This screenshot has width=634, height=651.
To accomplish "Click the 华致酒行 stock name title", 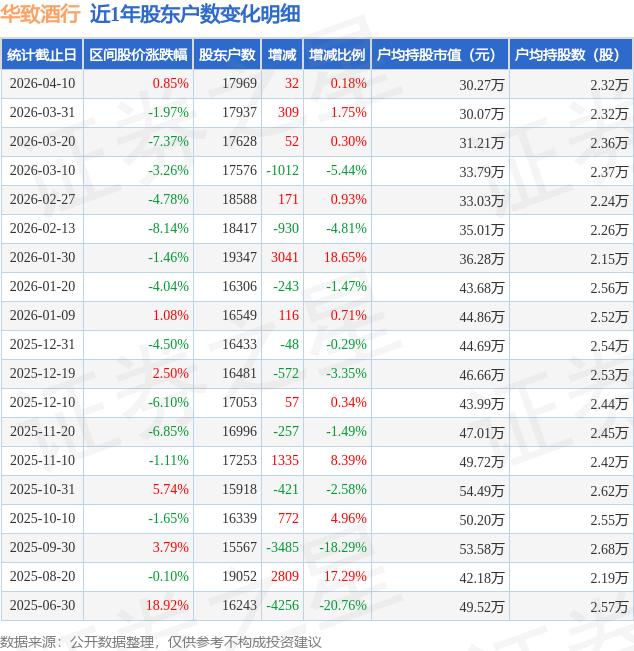I will tap(40, 15).
